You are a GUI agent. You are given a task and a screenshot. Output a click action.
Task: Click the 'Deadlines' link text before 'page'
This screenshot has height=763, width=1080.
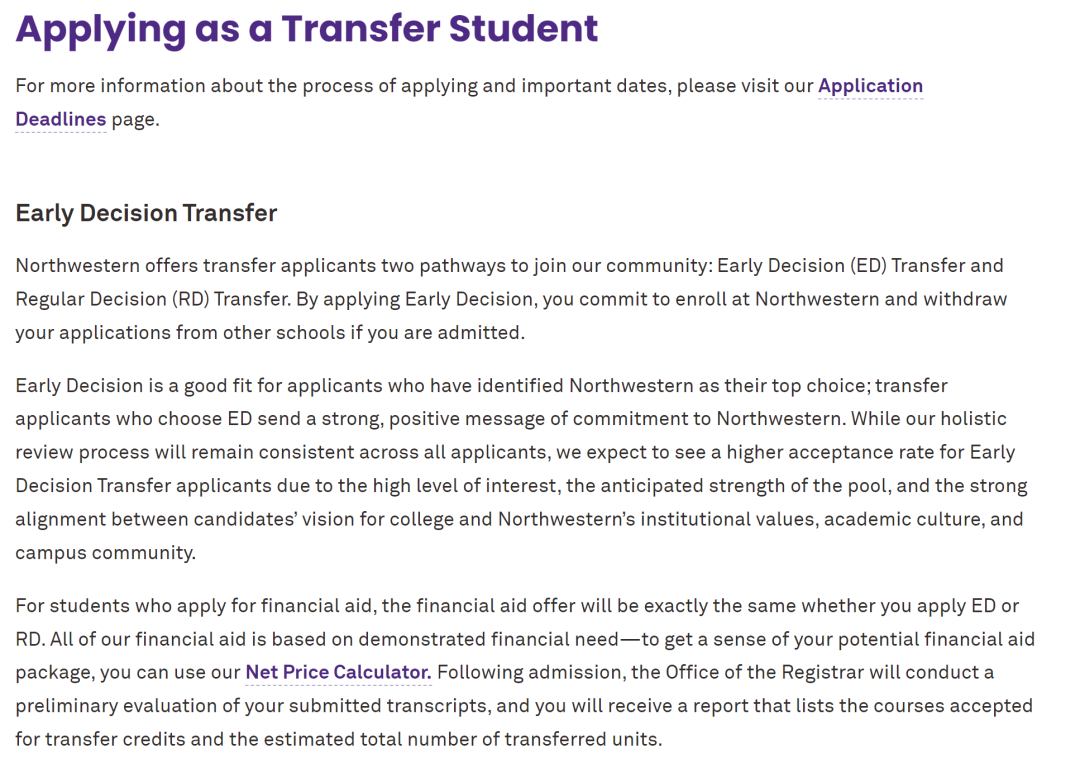coord(61,119)
